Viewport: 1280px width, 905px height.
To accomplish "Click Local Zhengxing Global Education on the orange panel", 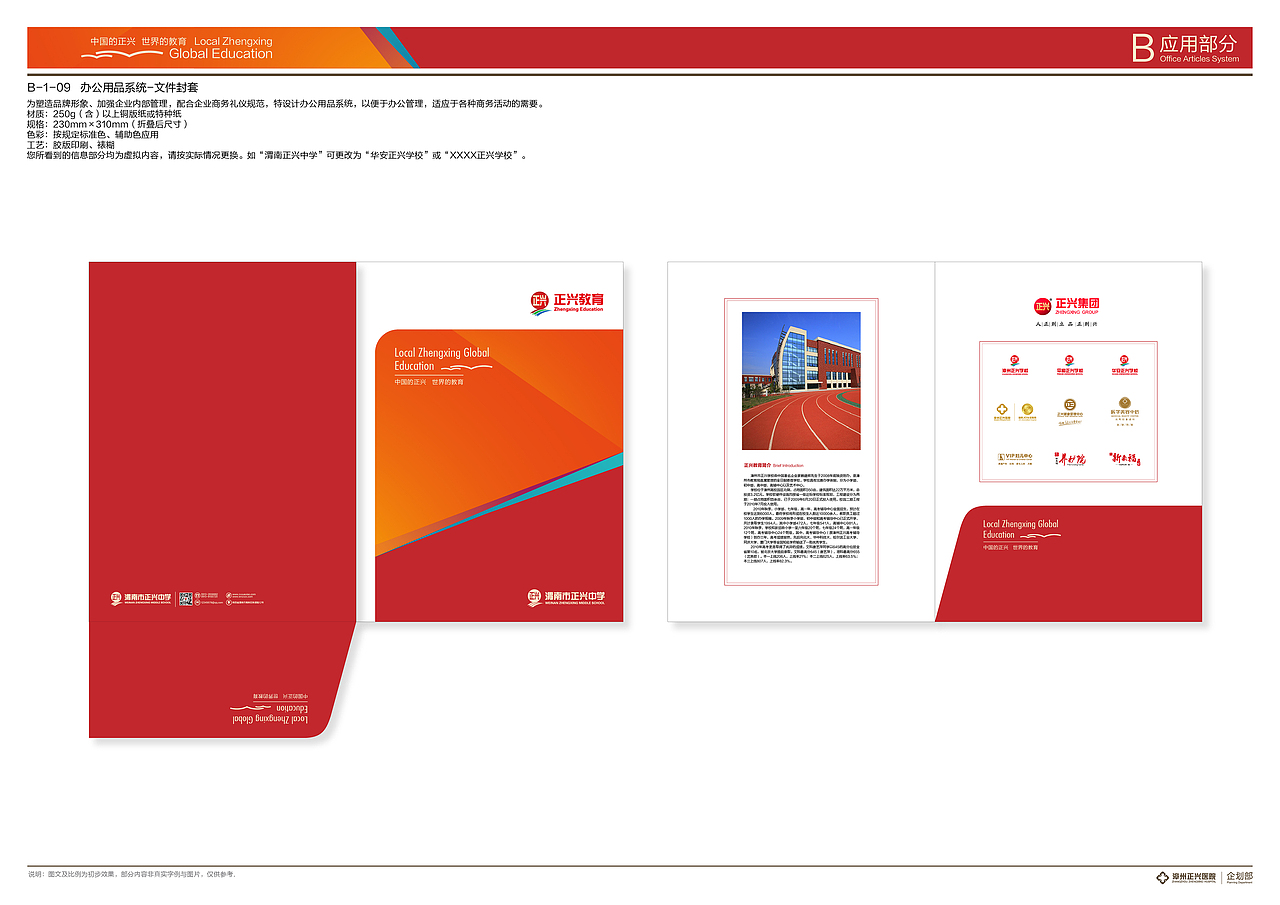I will coord(442,359).
